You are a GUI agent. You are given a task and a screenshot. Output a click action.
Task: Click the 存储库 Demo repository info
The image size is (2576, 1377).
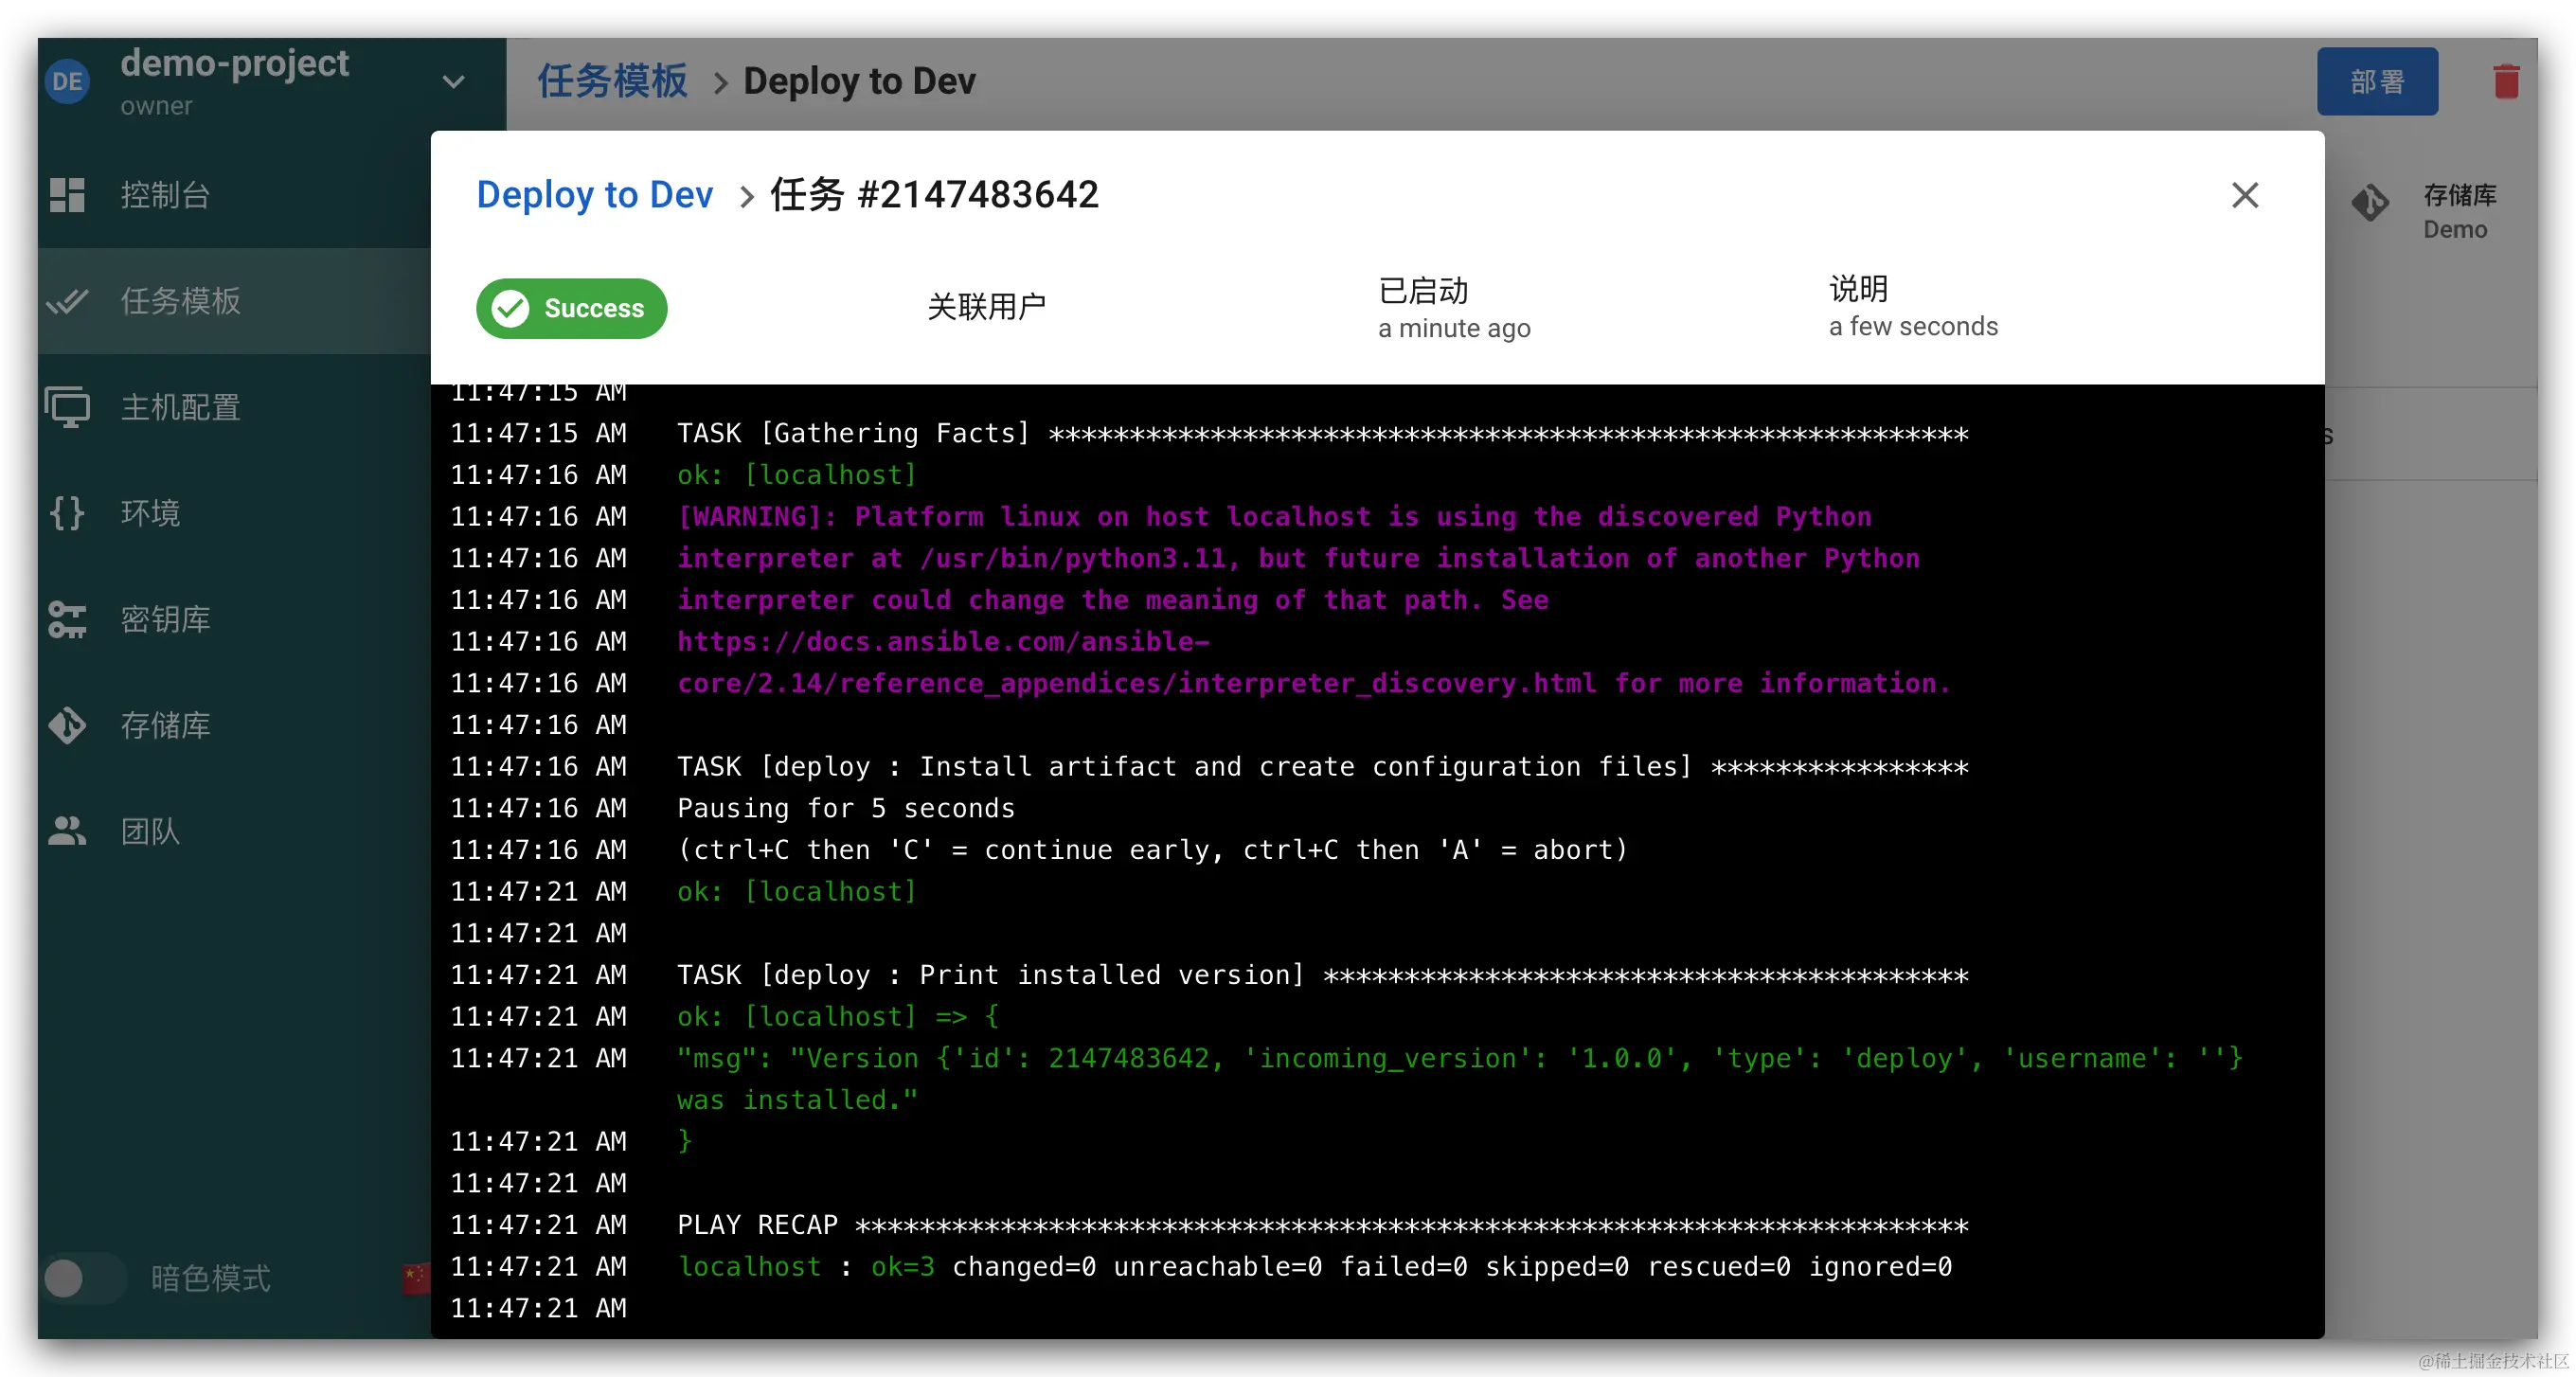point(2457,211)
